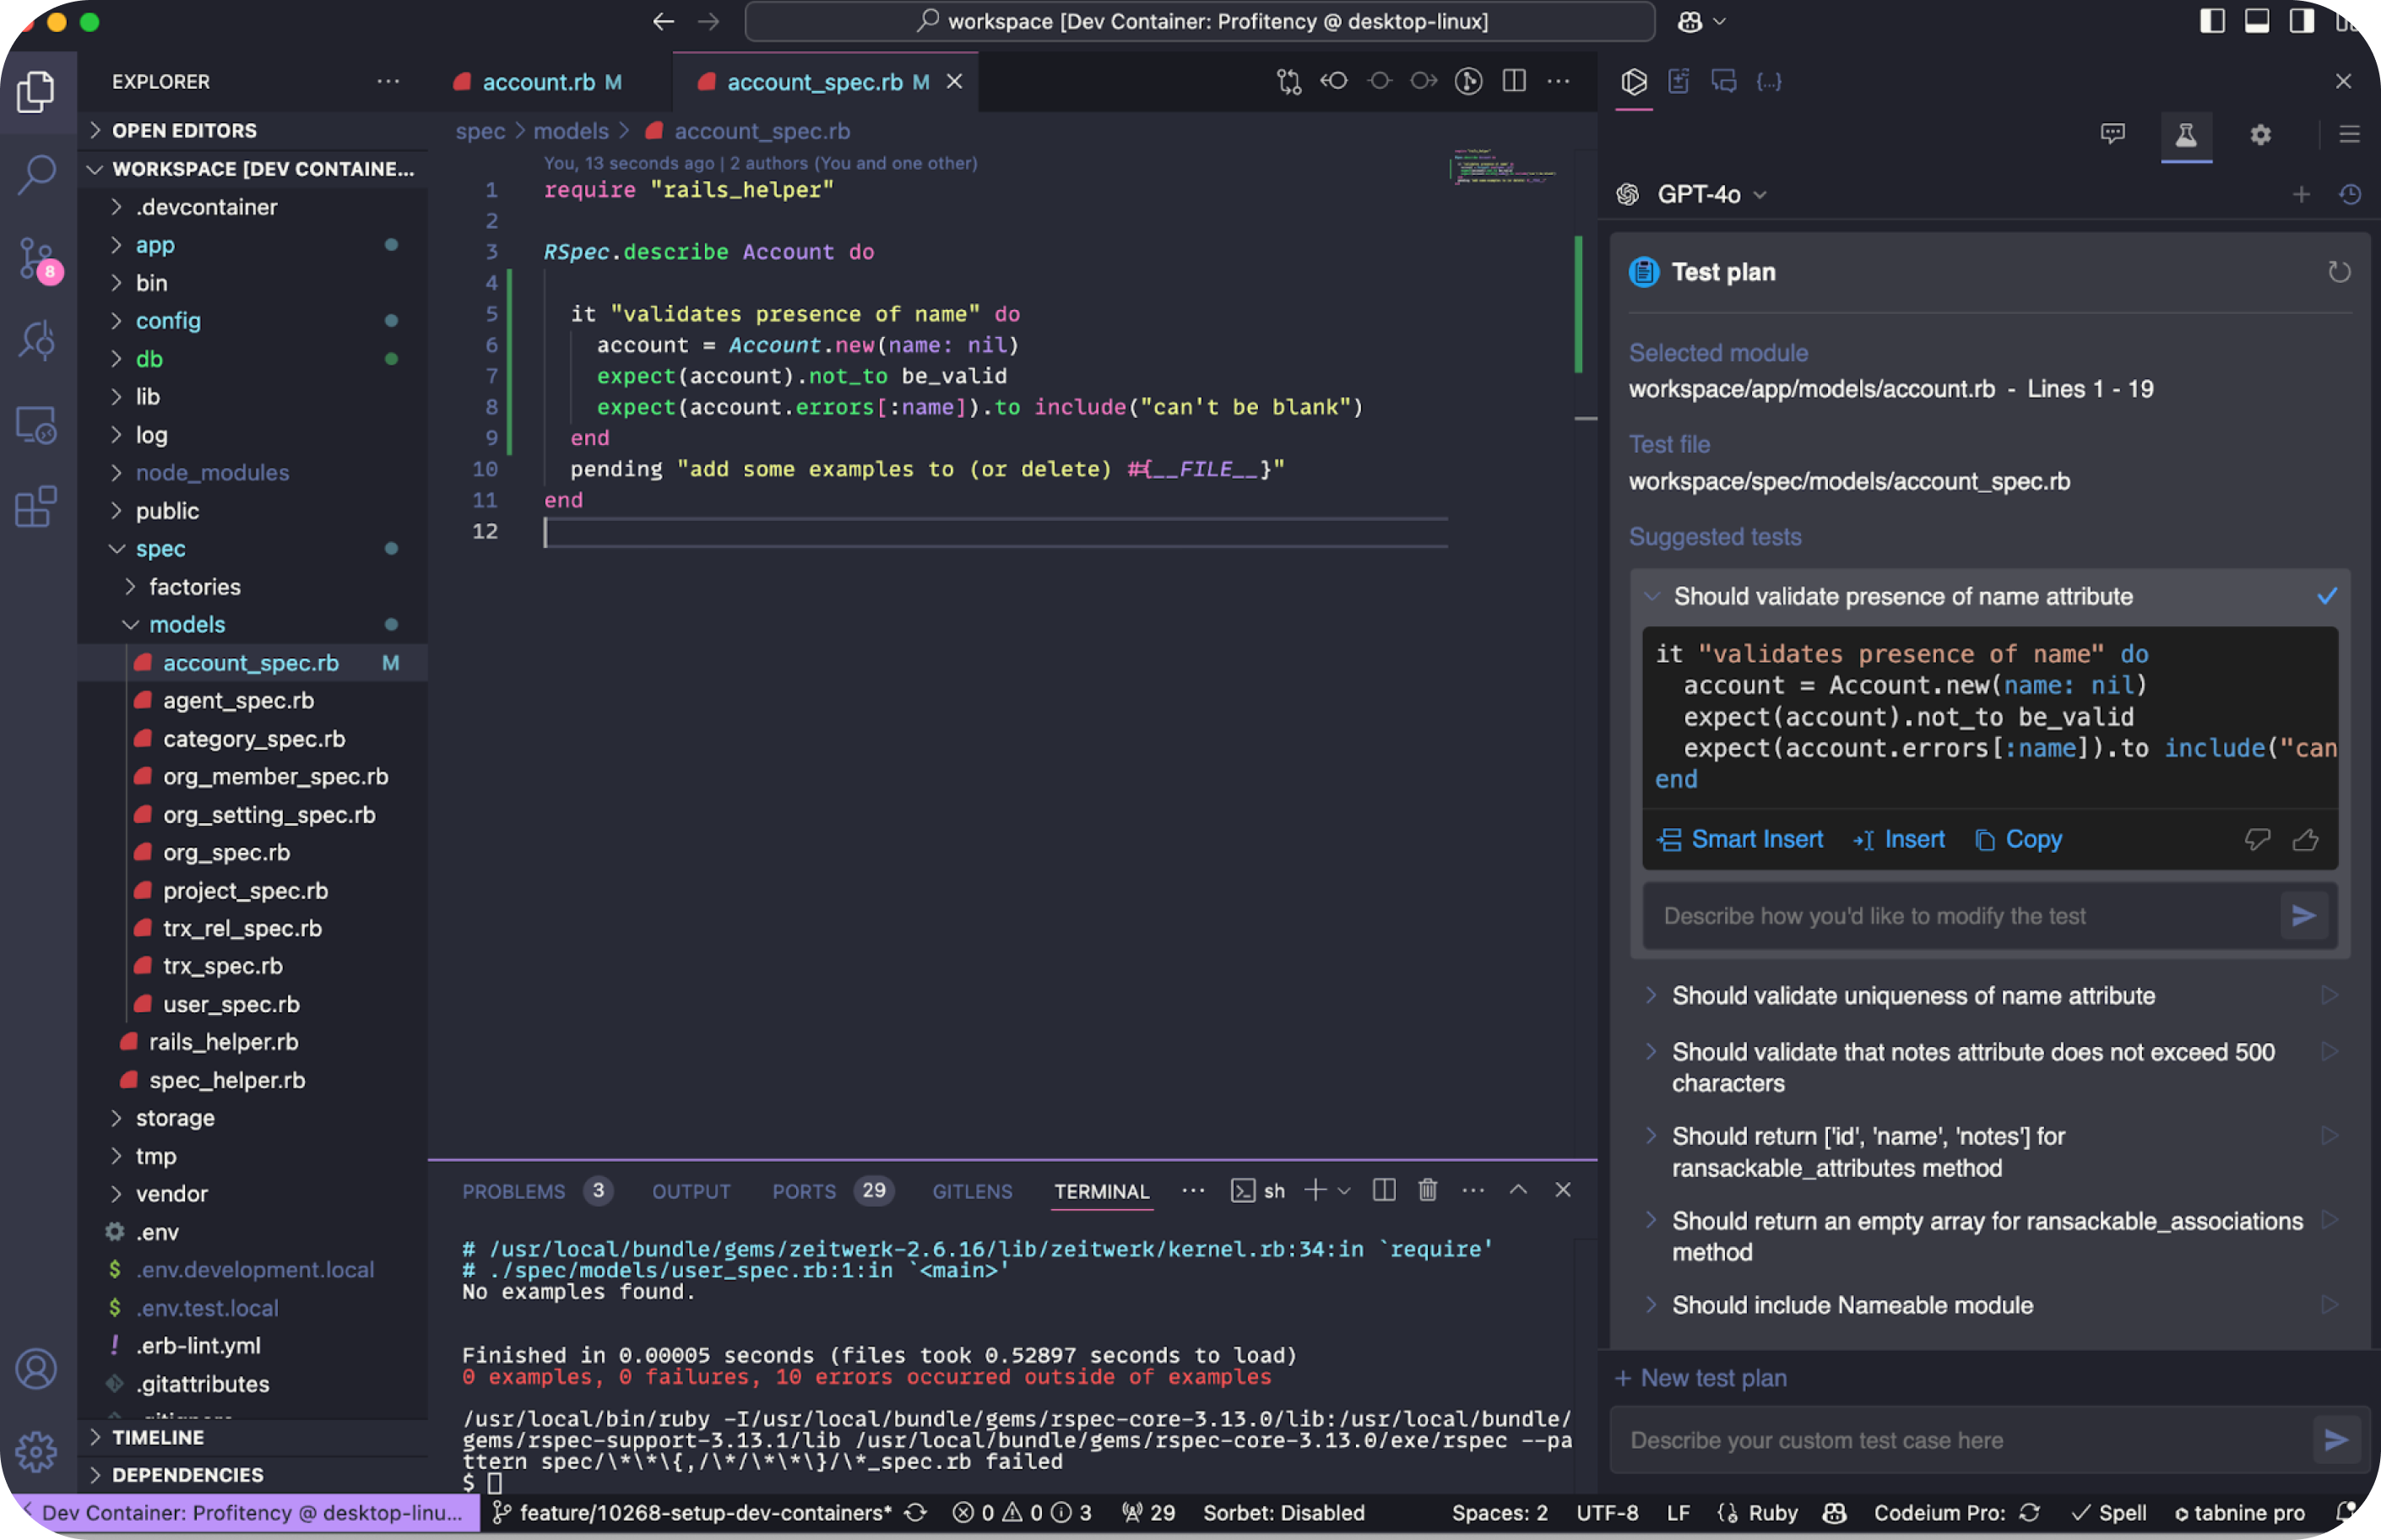Open chat history clock icon
This screenshot has height=1540, width=2381.
point(2350,194)
